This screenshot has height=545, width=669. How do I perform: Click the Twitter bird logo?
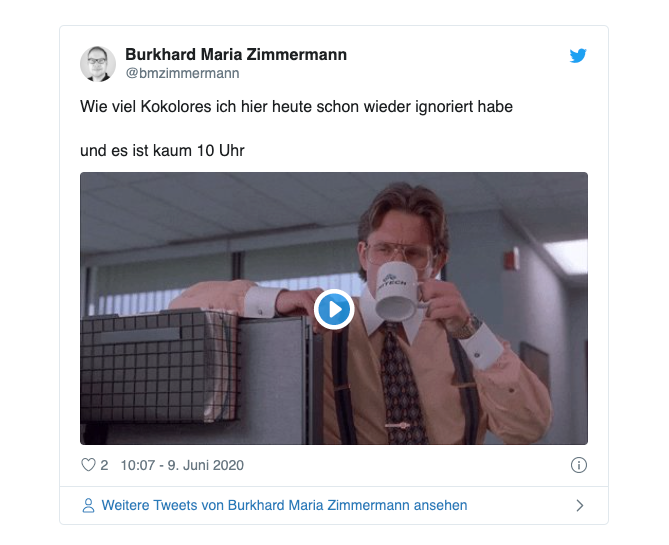pos(578,55)
